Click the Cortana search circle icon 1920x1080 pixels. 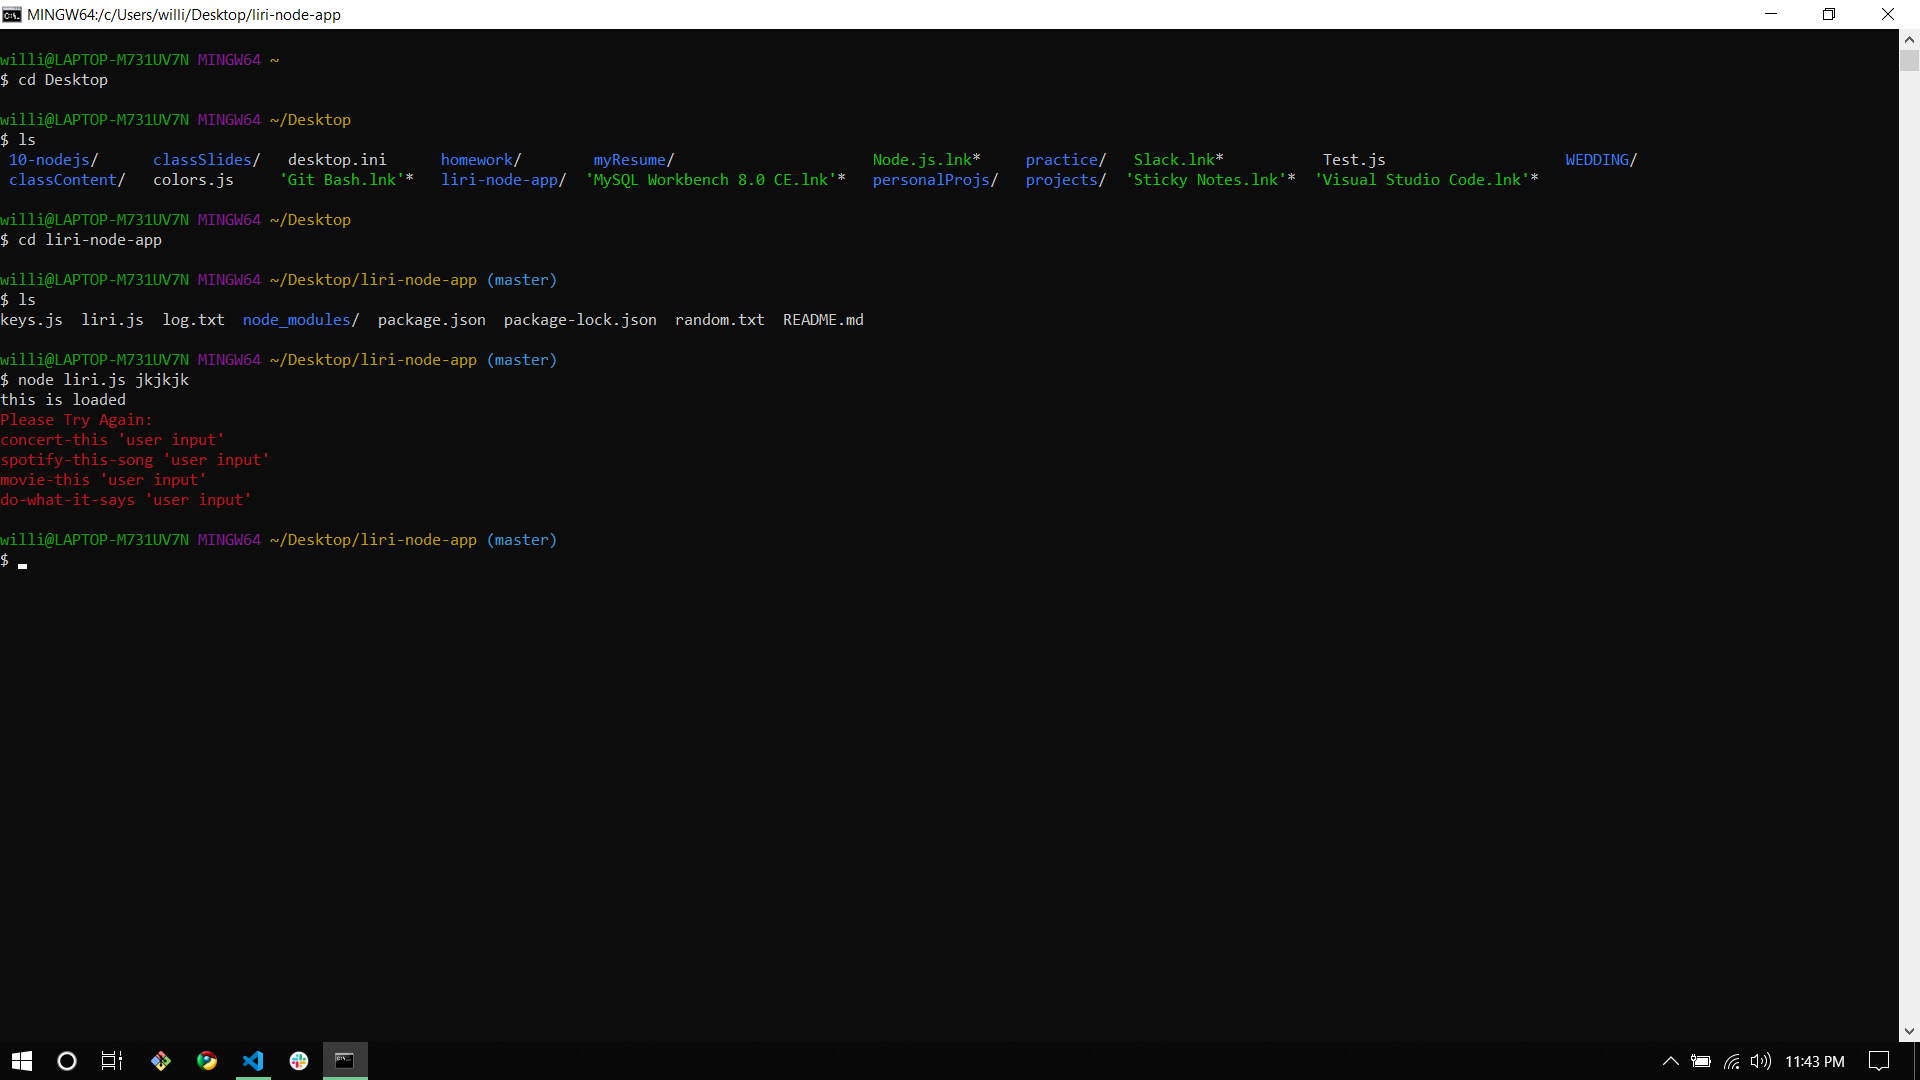[x=66, y=1061]
